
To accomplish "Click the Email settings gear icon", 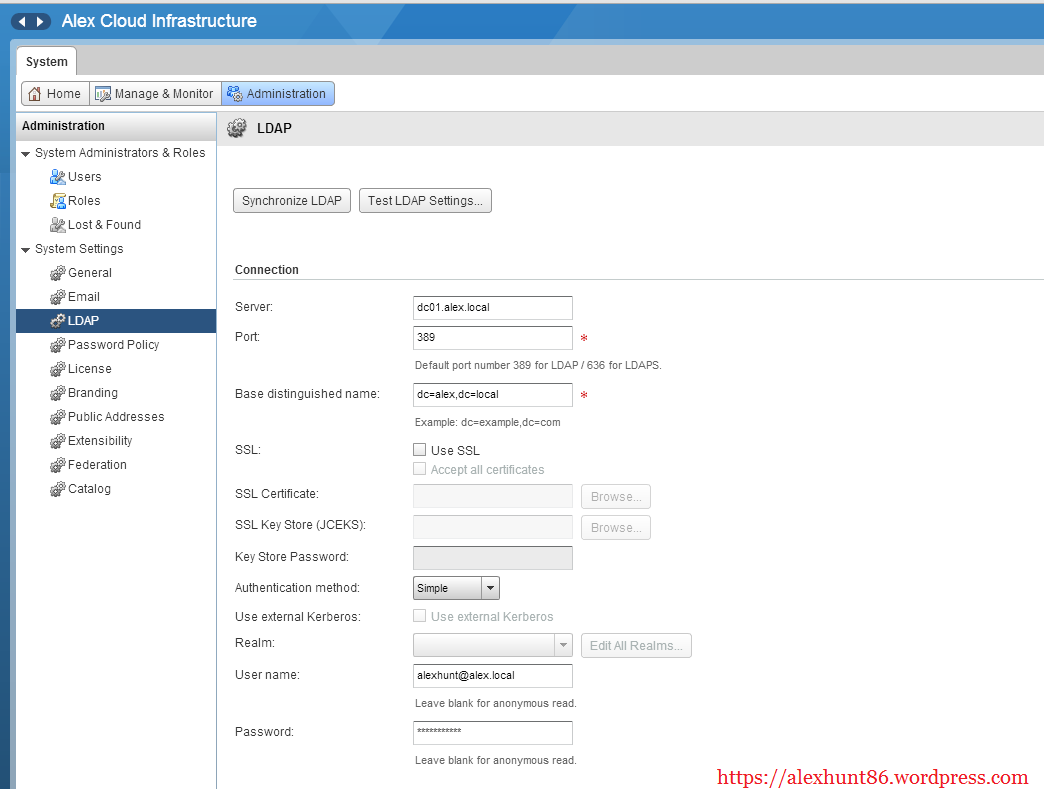I will [x=58, y=297].
